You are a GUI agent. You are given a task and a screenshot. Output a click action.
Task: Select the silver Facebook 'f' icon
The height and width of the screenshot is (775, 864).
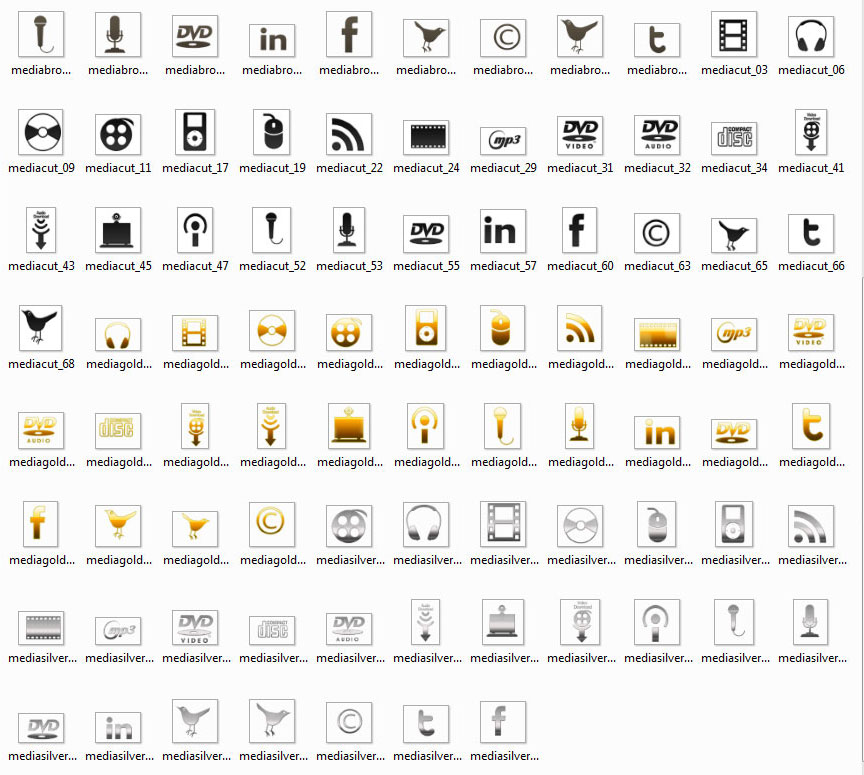[503, 722]
